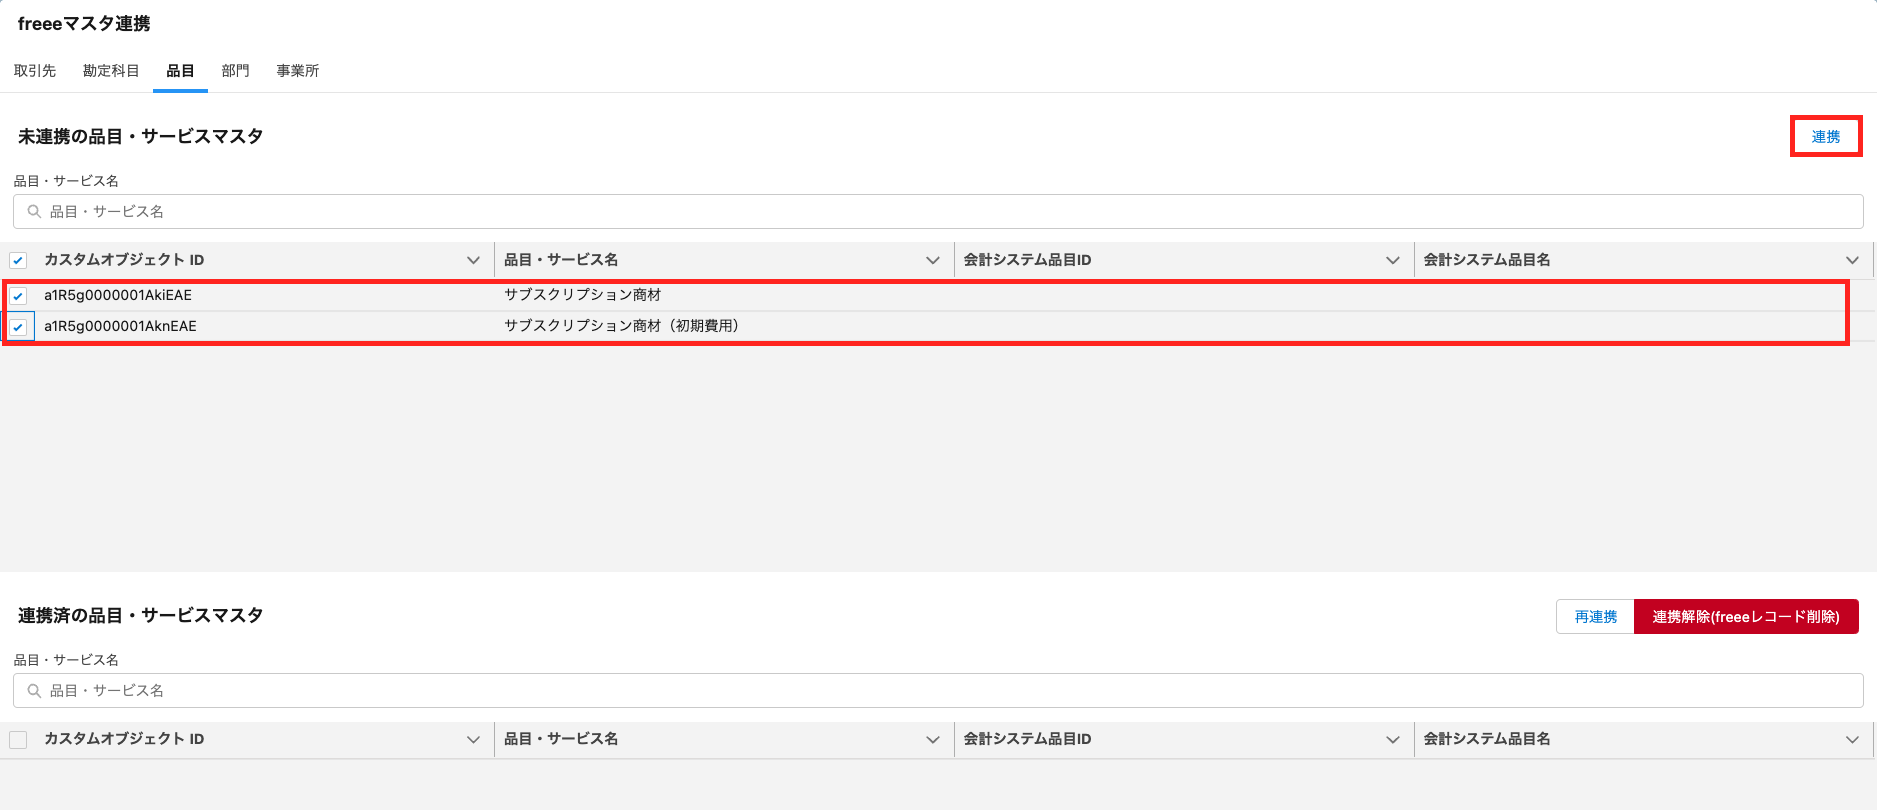
Task: Click search icon in unlinked items search box
Action: (34, 212)
